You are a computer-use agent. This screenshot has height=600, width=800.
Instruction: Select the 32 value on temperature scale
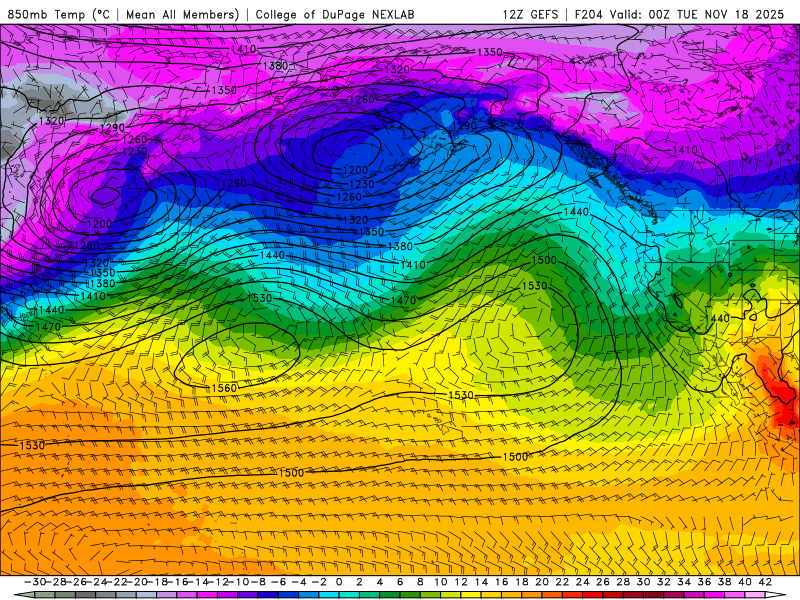click(664, 582)
